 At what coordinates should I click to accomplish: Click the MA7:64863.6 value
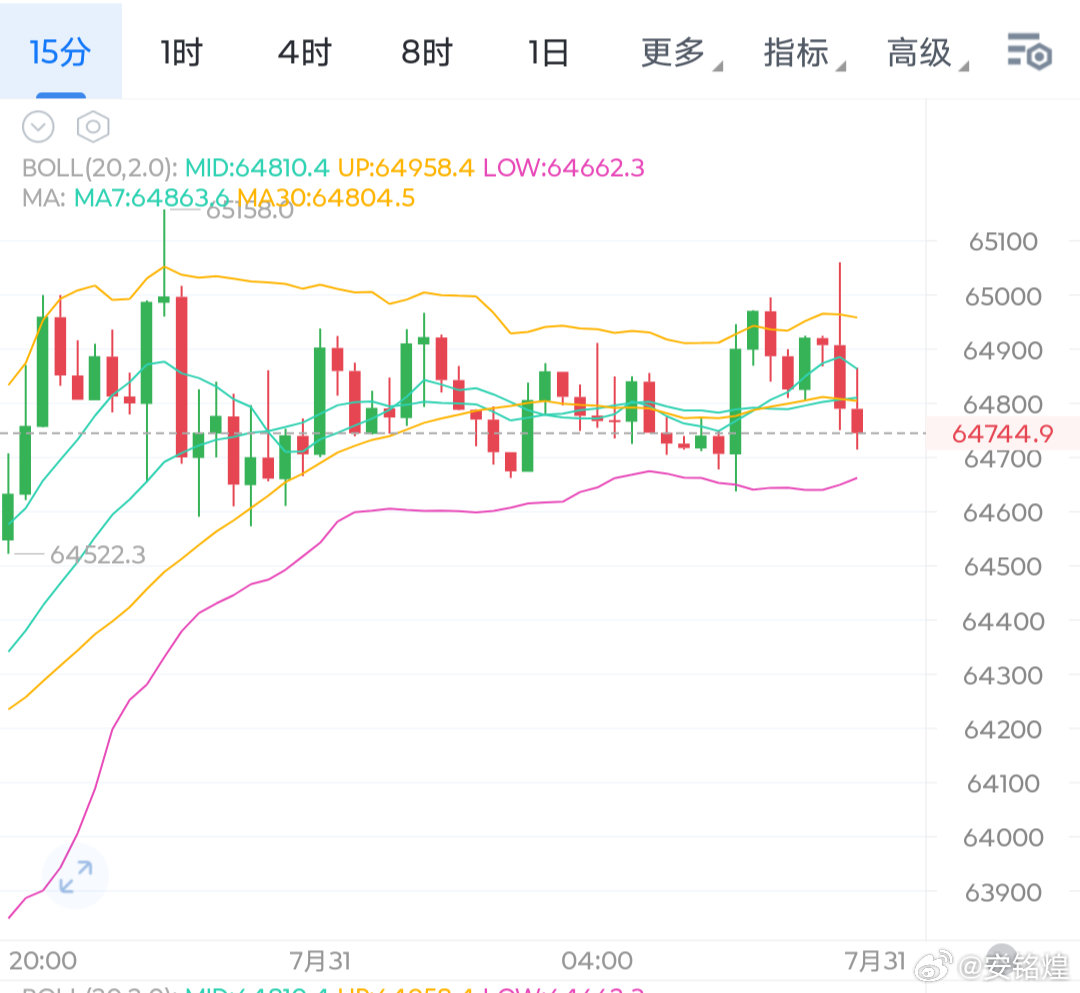point(152,198)
